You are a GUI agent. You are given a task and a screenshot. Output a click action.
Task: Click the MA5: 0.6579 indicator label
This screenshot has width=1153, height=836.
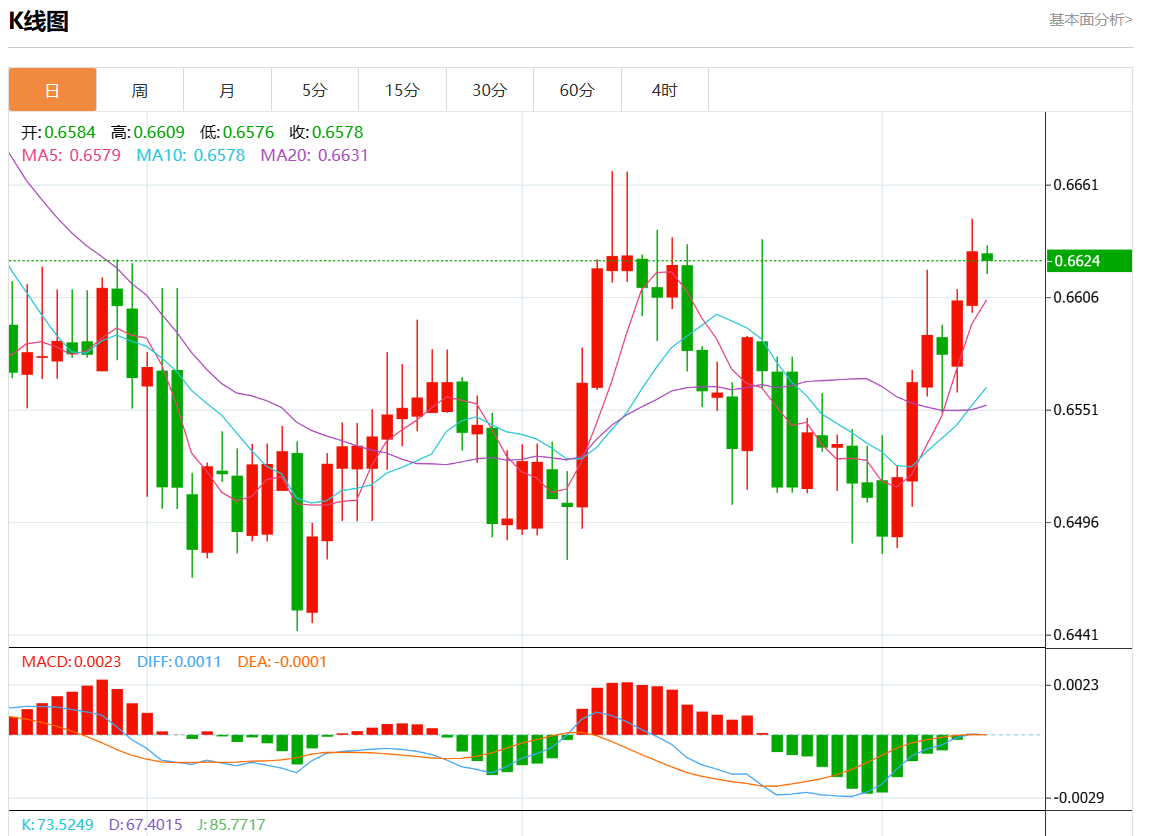(x=71, y=155)
